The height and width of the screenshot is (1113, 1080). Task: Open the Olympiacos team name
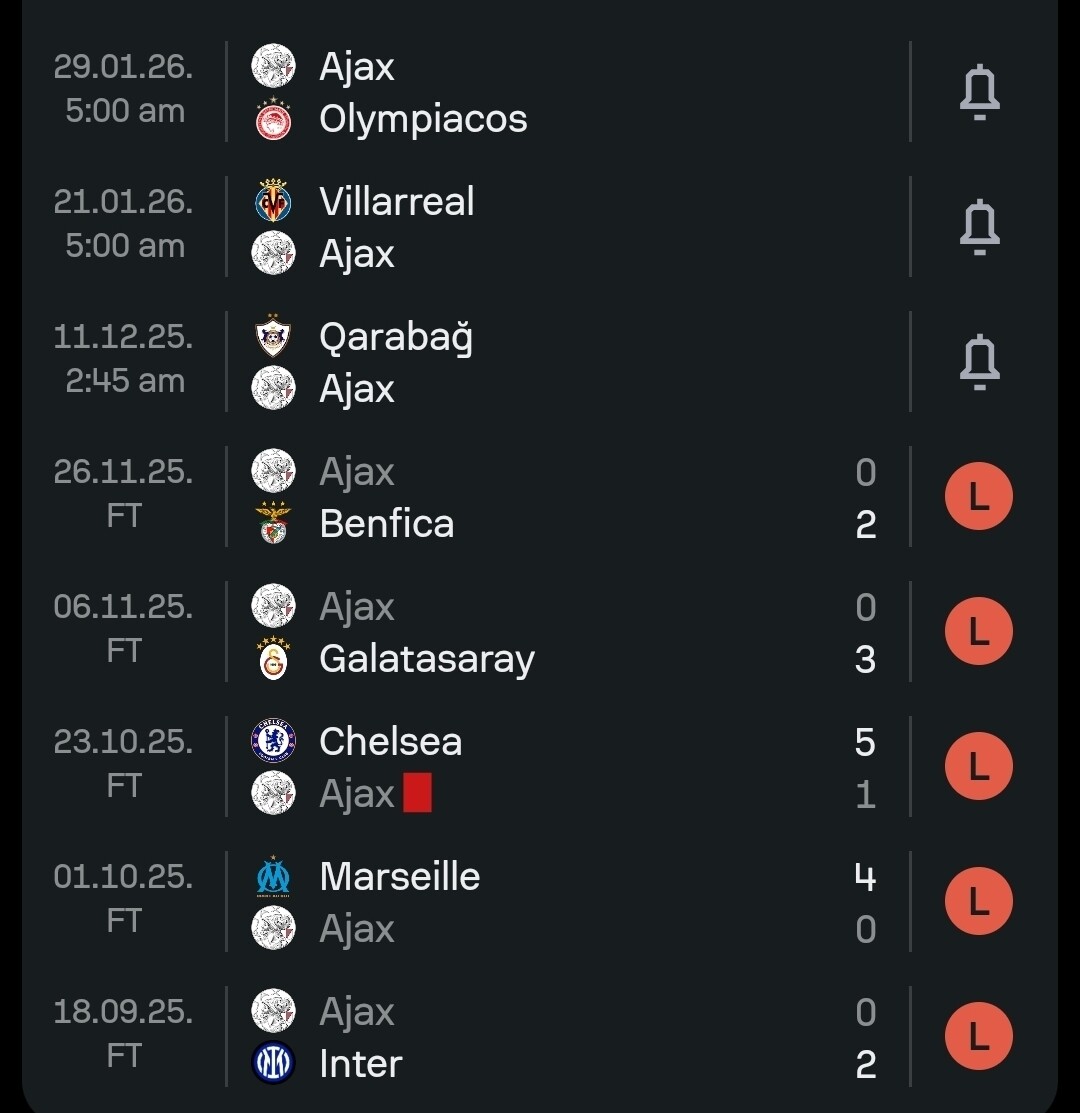[423, 119]
